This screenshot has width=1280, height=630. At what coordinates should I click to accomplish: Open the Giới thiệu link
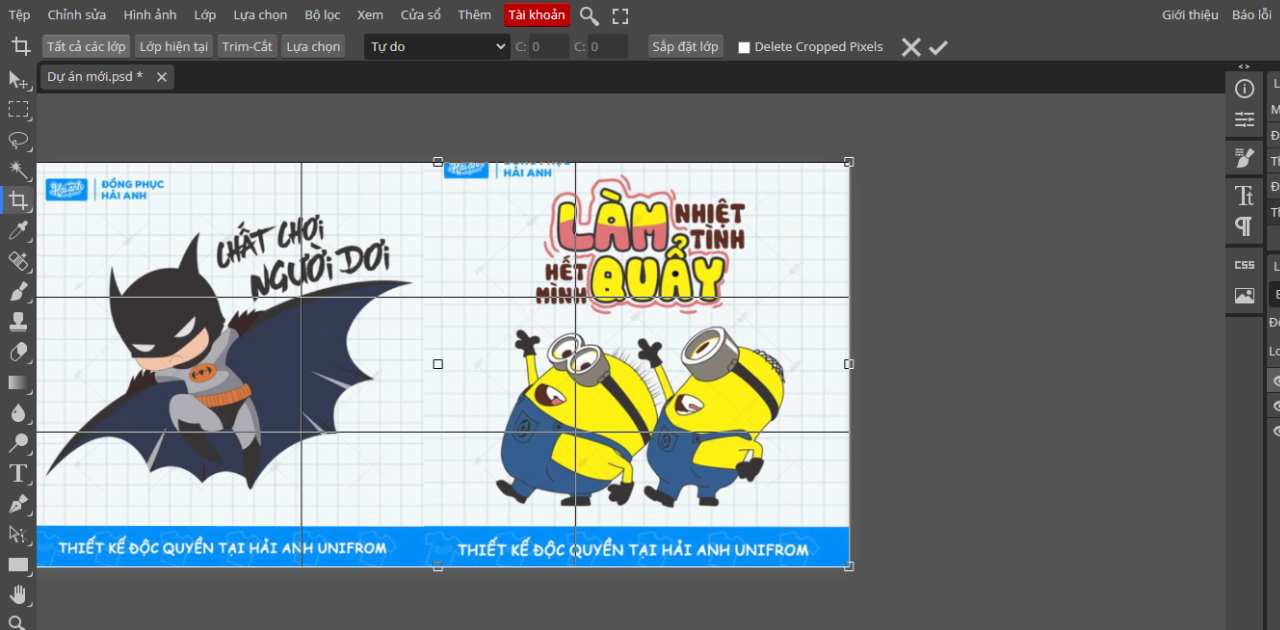1190,15
